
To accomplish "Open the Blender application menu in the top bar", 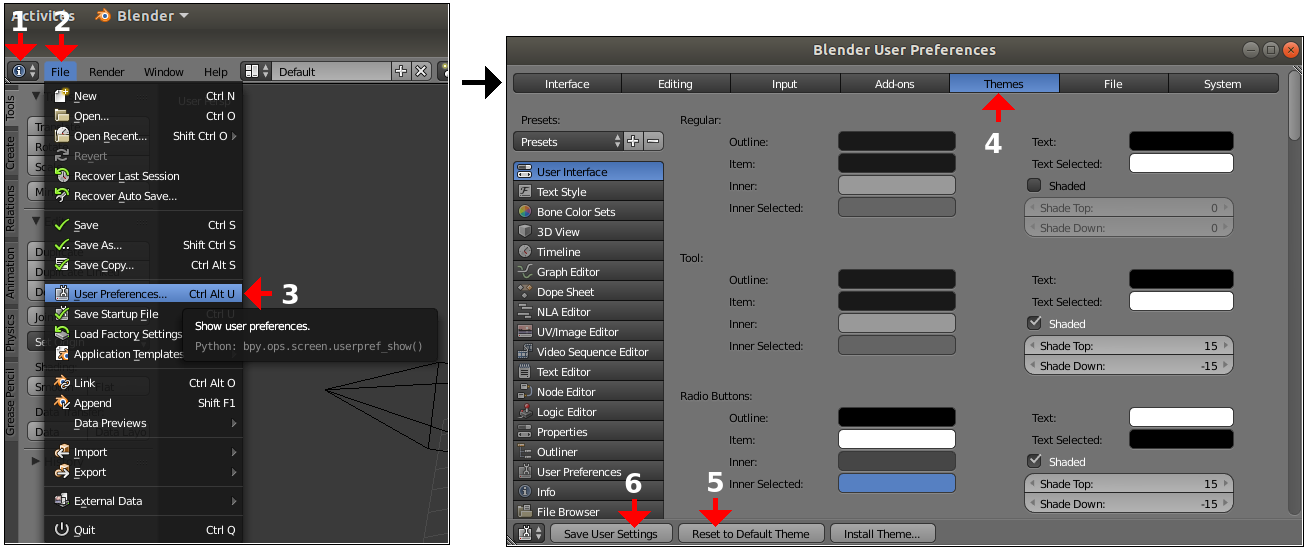I will click(142, 15).
